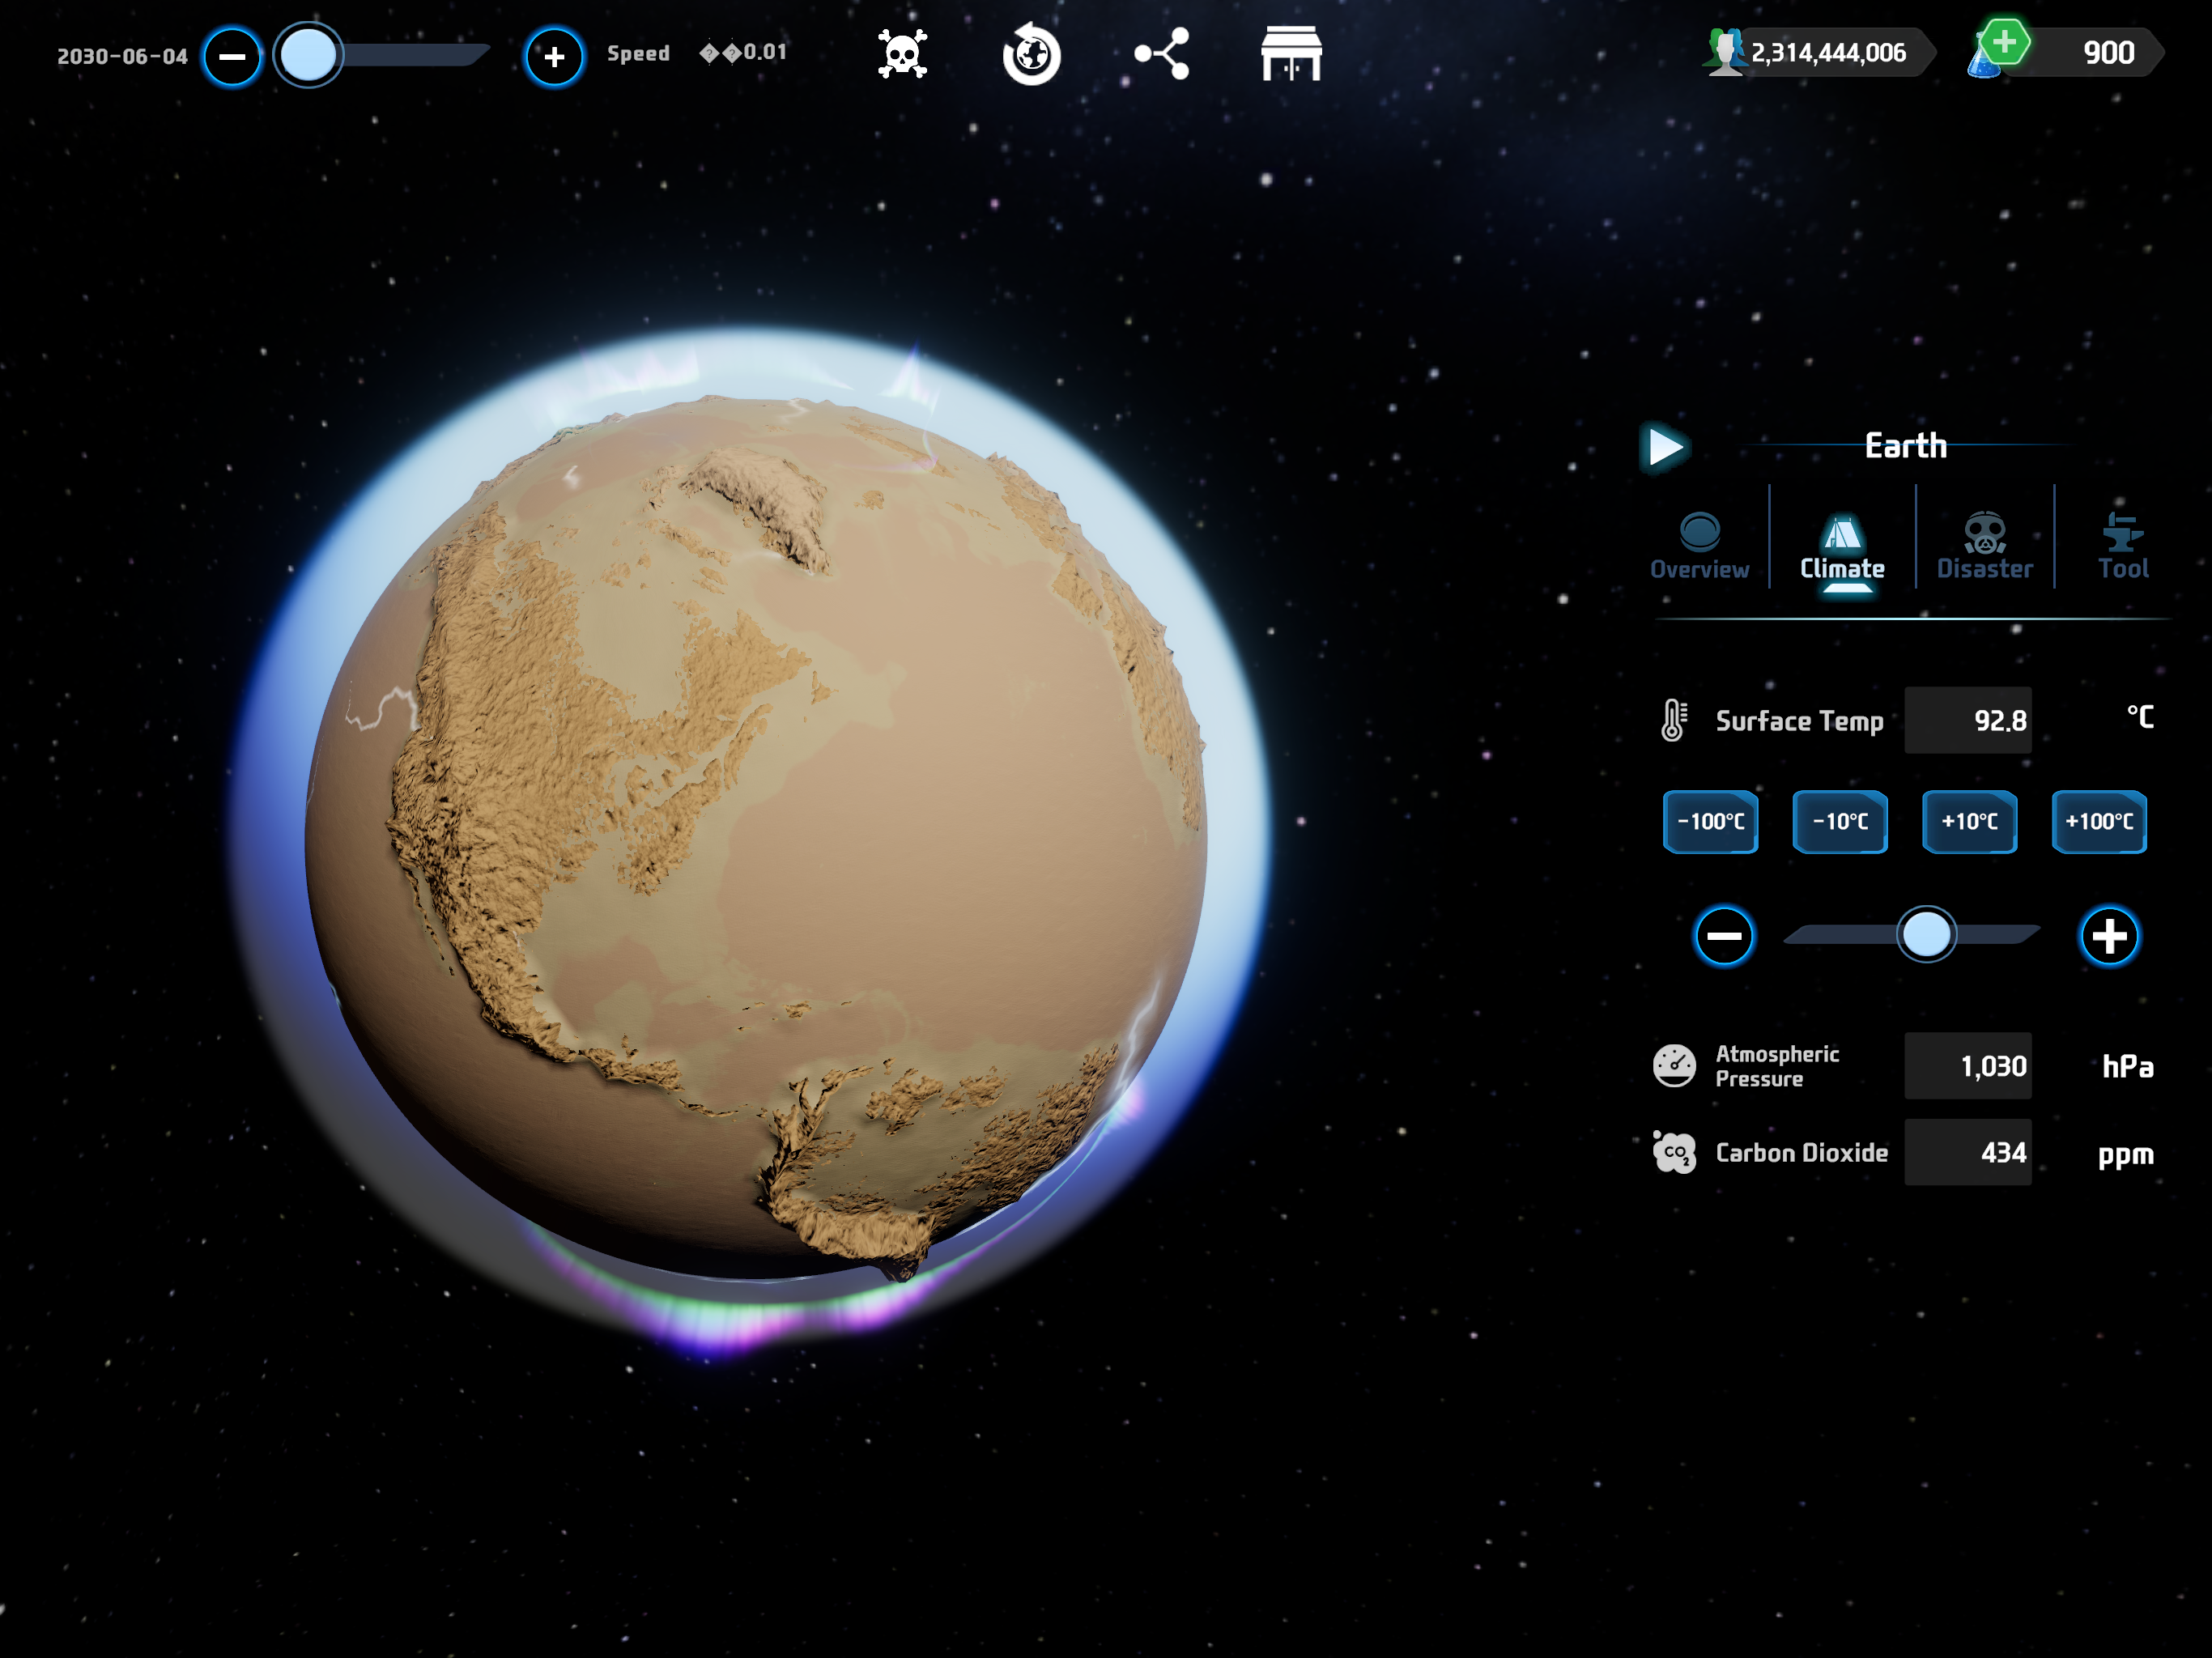The width and height of the screenshot is (2212, 1658).
Task: Adjust the simulation speed slider handle
Action: (308, 55)
